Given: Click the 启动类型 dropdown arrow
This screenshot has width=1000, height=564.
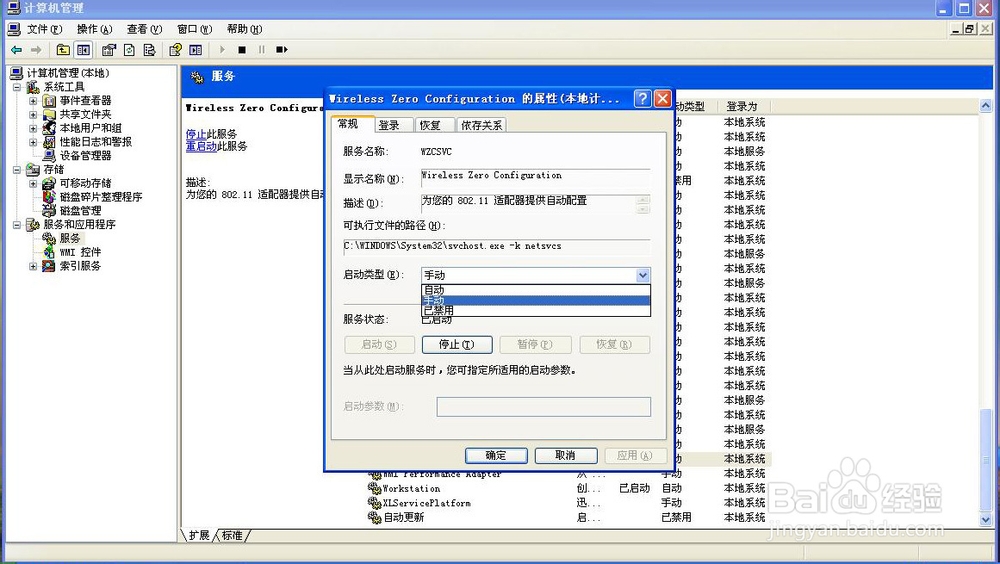Looking at the screenshot, I should 643,275.
